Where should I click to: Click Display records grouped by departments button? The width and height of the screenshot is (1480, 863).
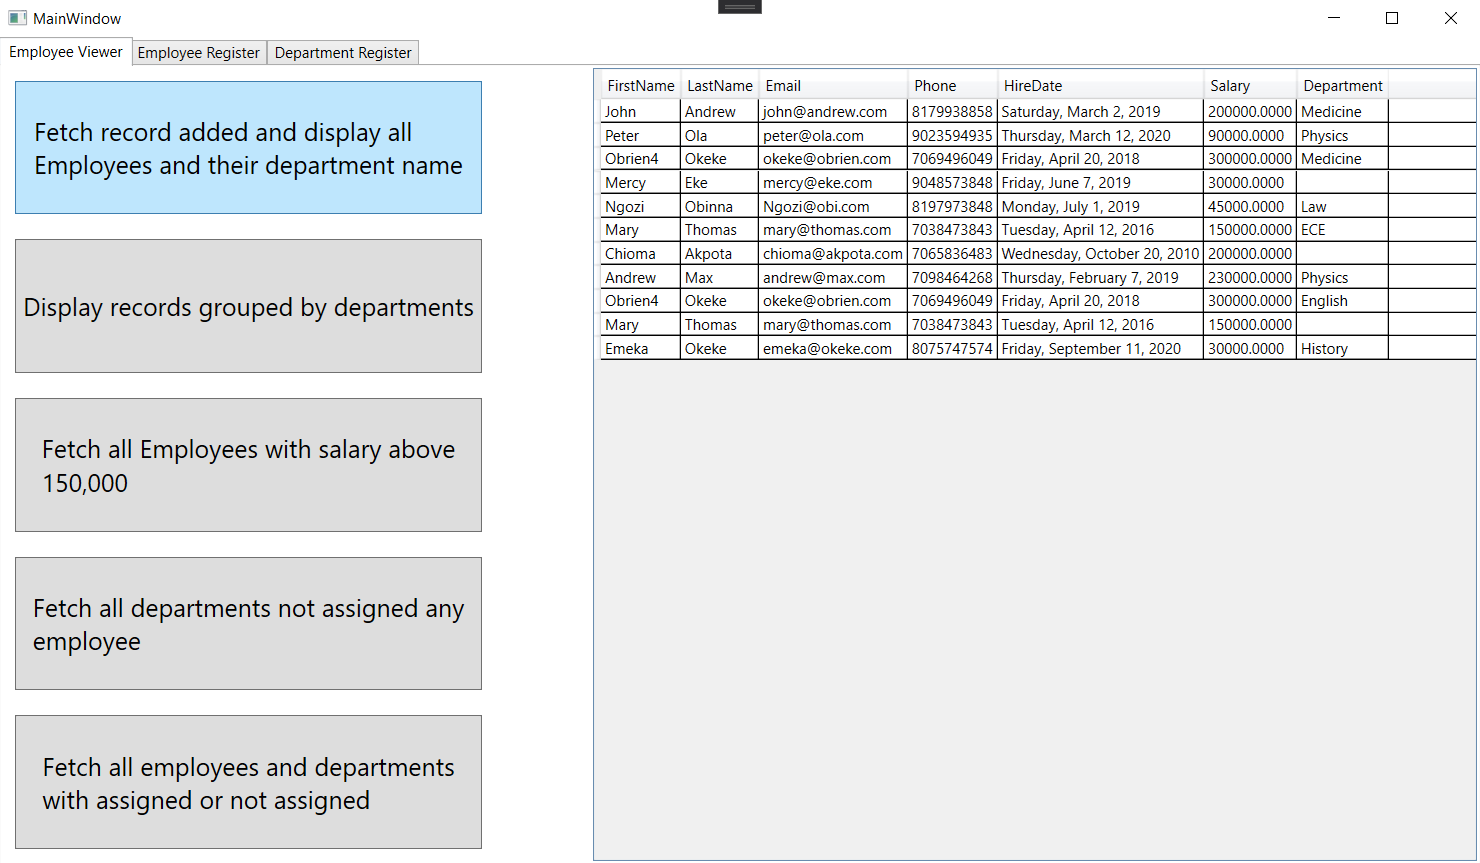point(248,306)
